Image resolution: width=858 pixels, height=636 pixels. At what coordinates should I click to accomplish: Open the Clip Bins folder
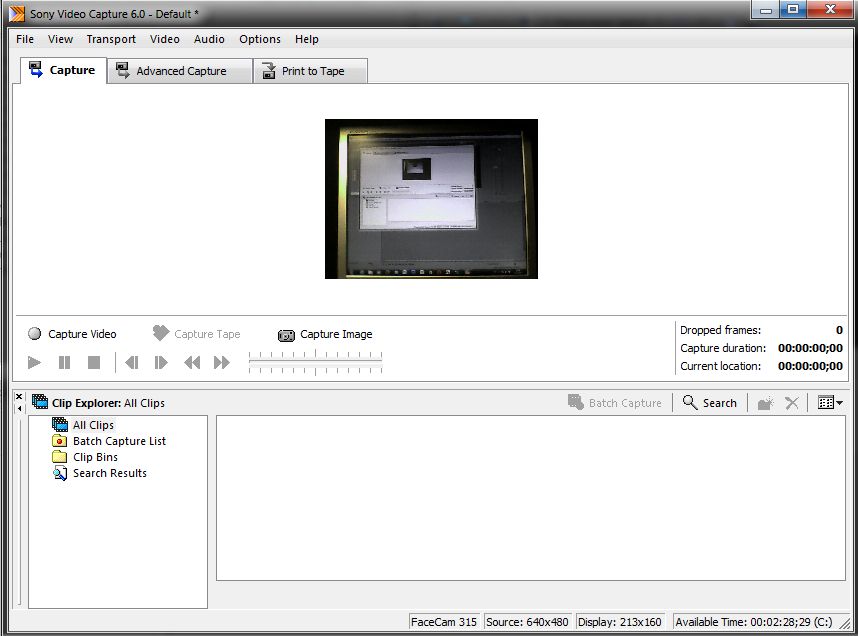point(95,457)
